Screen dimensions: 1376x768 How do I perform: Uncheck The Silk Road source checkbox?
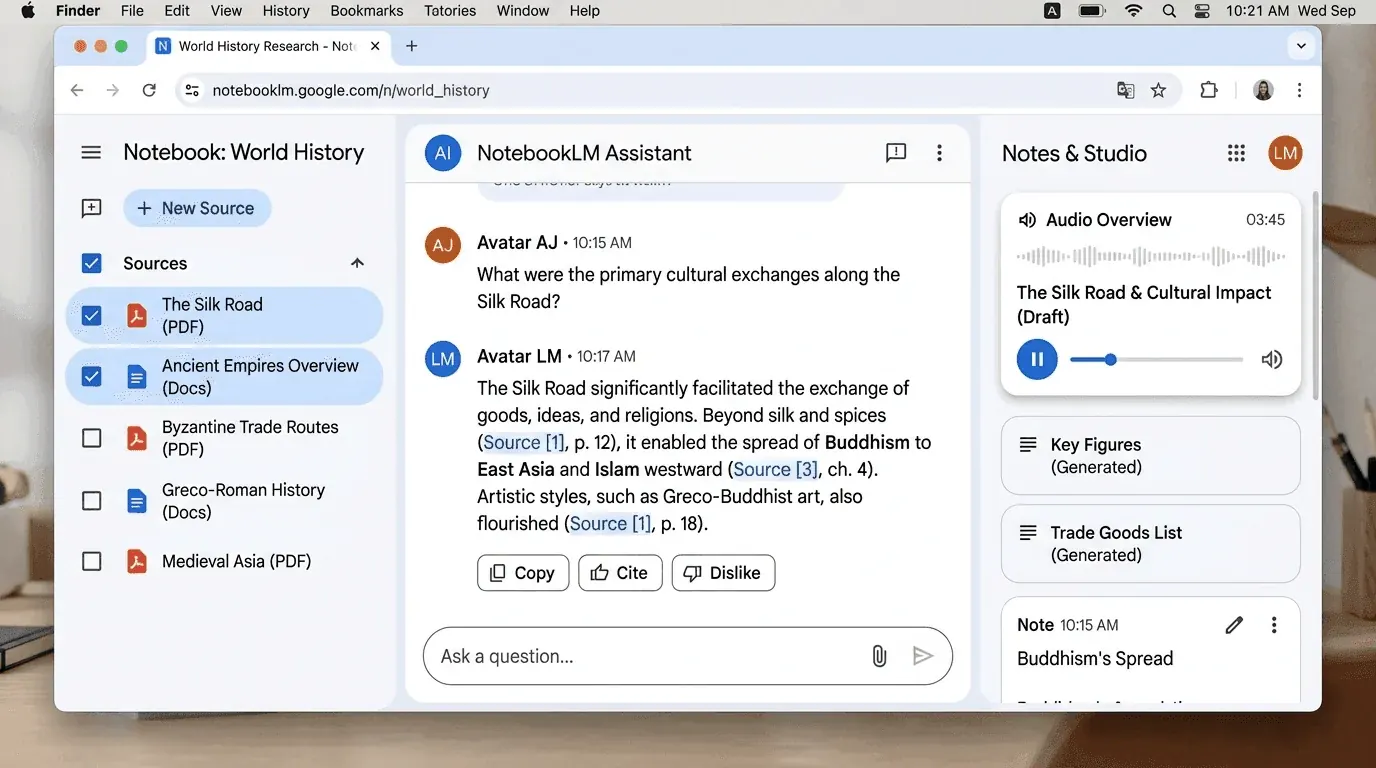coord(91,316)
